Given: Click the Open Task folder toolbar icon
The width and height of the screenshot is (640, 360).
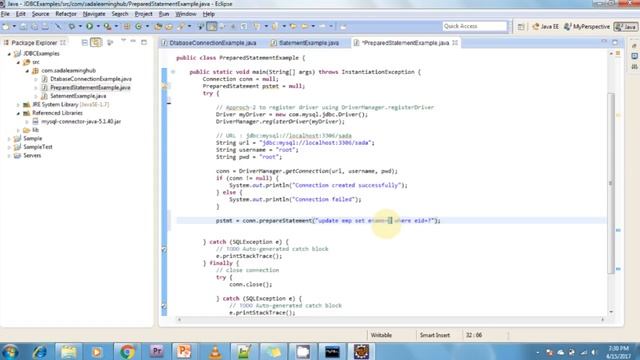Looking at the screenshot, I should click(x=169, y=26).
